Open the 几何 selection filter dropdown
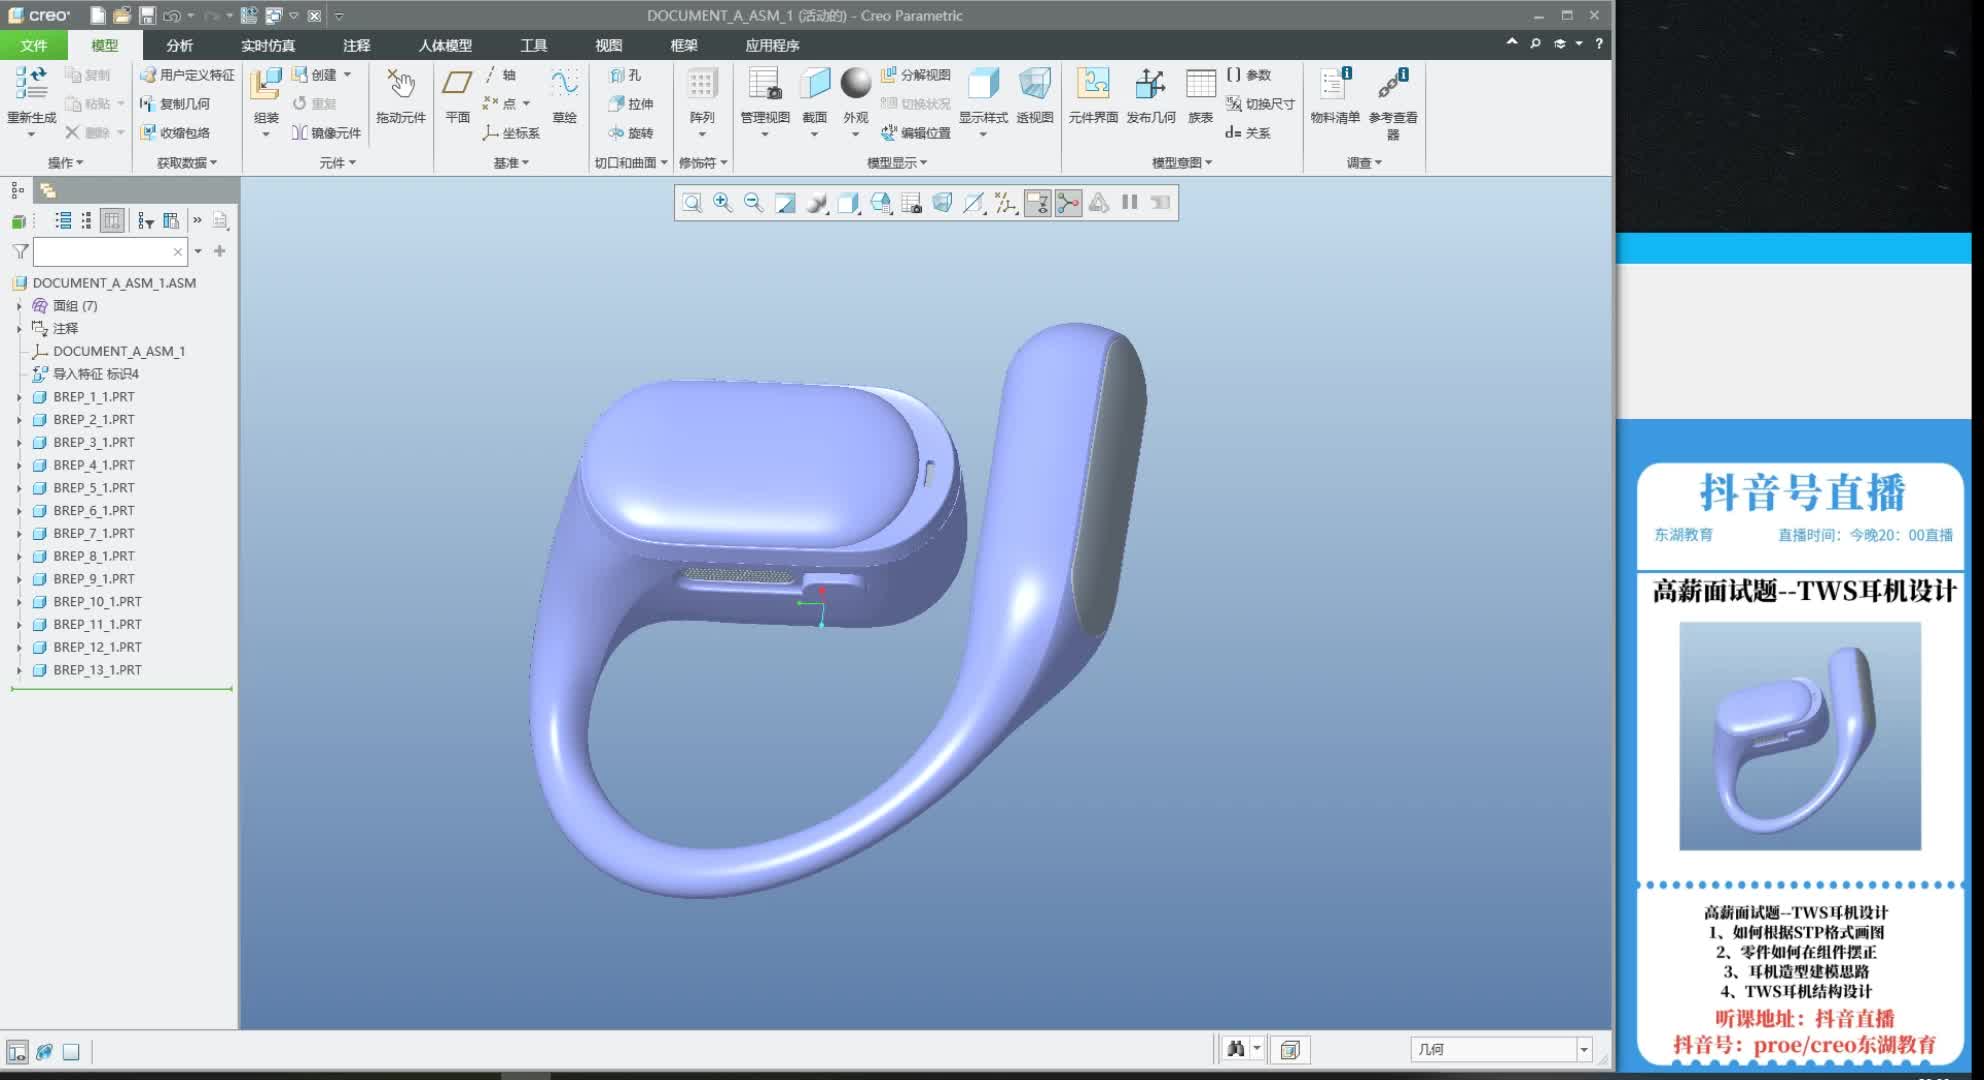Image resolution: width=1984 pixels, height=1080 pixels. coord(1583,1049)
